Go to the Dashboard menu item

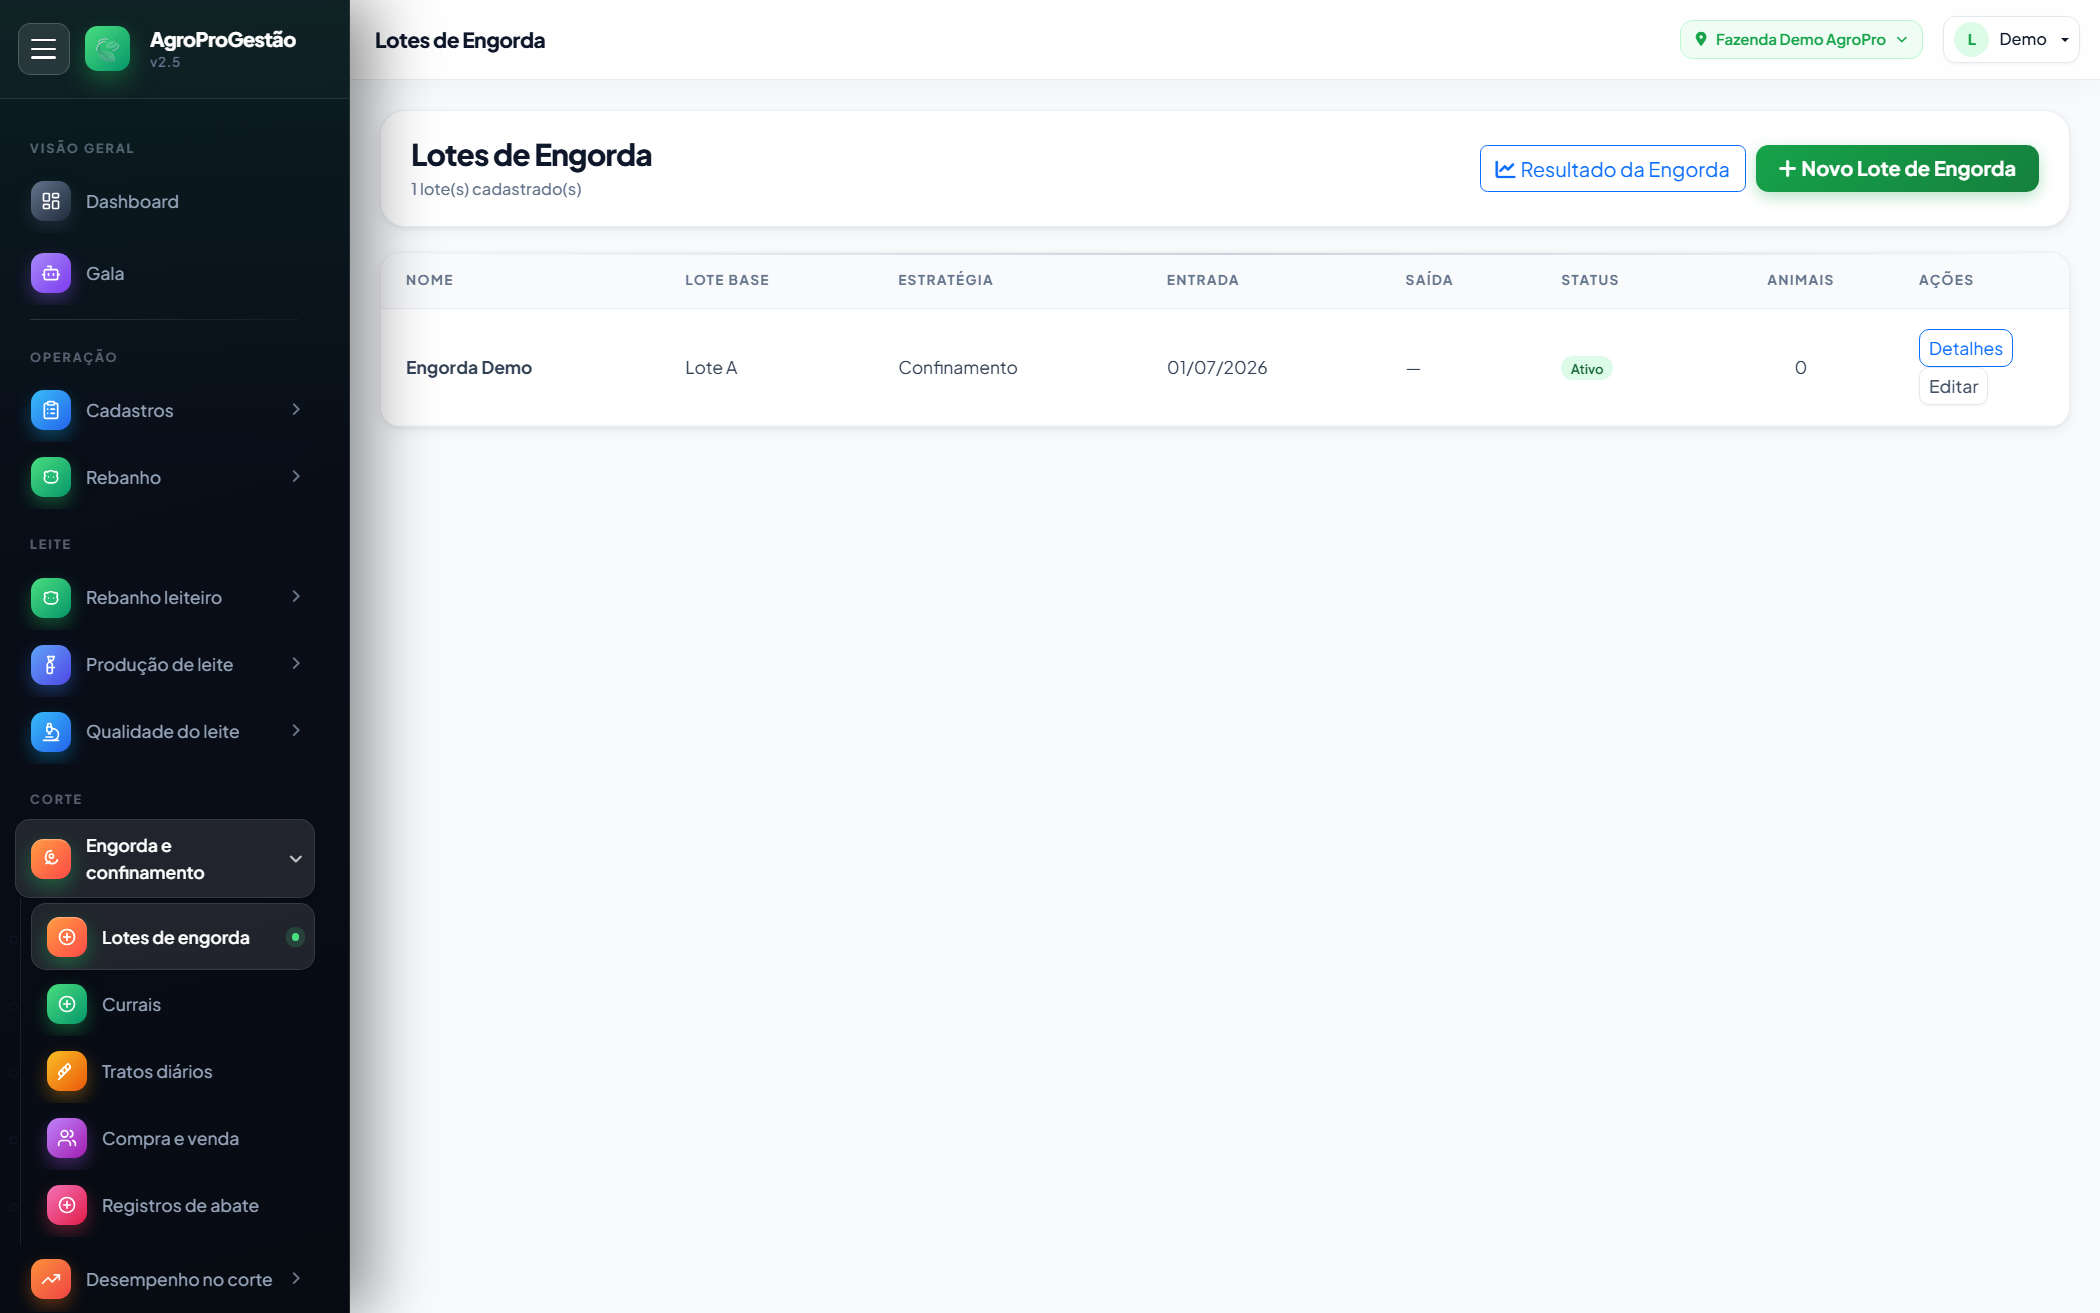pyautogui.click(x=165, y=201)
